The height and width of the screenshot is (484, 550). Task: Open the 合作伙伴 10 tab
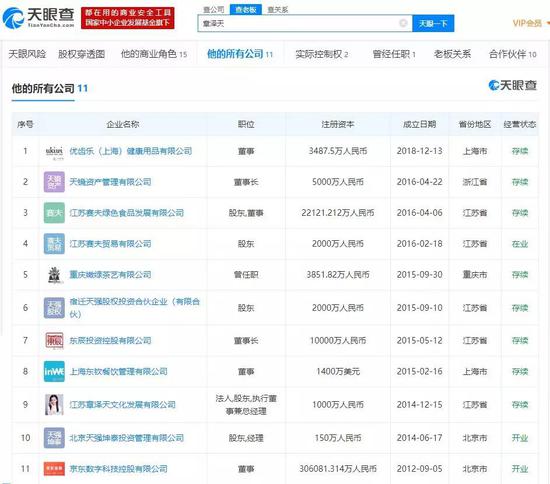pyautogui.click(x=513, y=54)
